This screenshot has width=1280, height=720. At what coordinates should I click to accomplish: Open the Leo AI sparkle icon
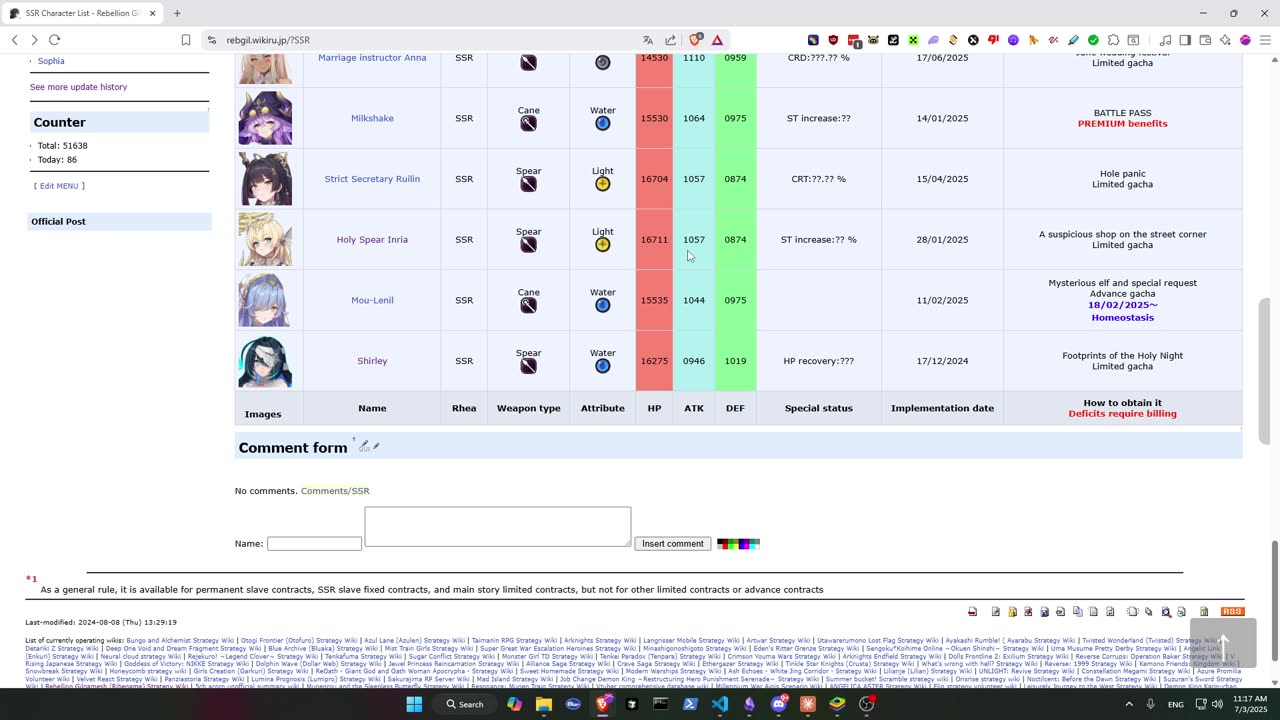coord(1225,40)
